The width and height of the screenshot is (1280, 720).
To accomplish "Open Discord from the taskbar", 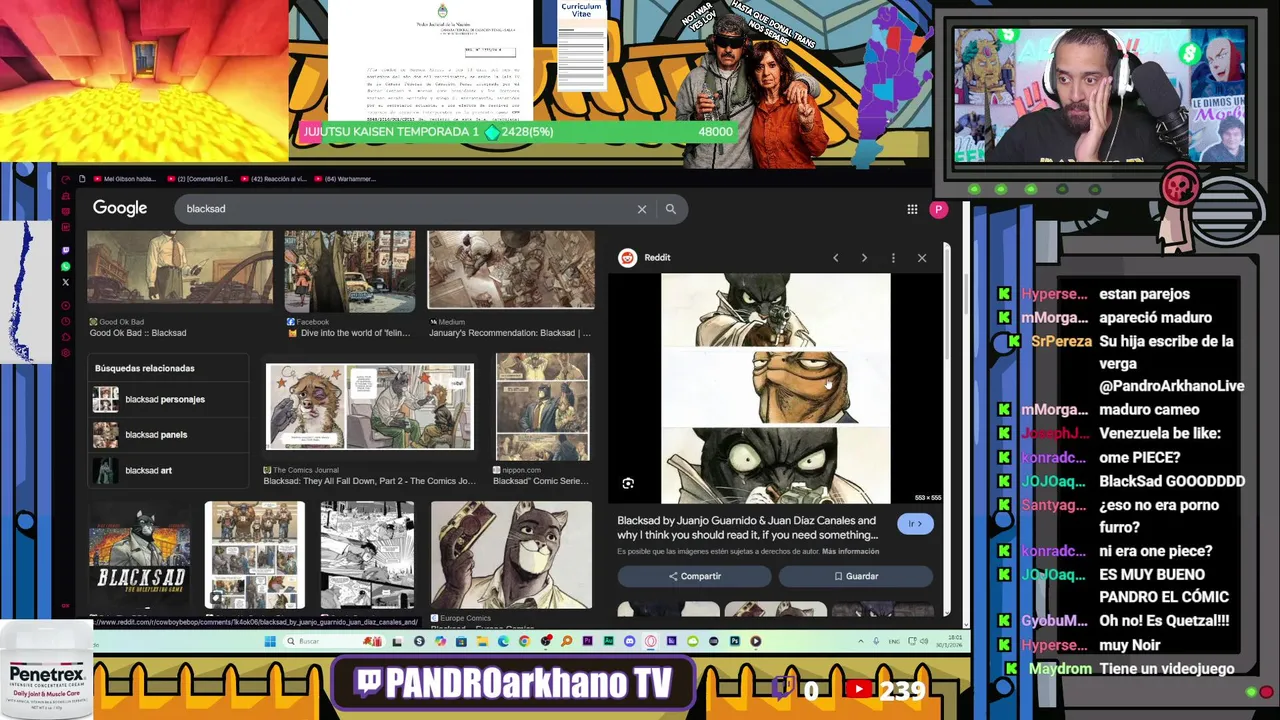I will pyautogui.click(x=629, y=641).
